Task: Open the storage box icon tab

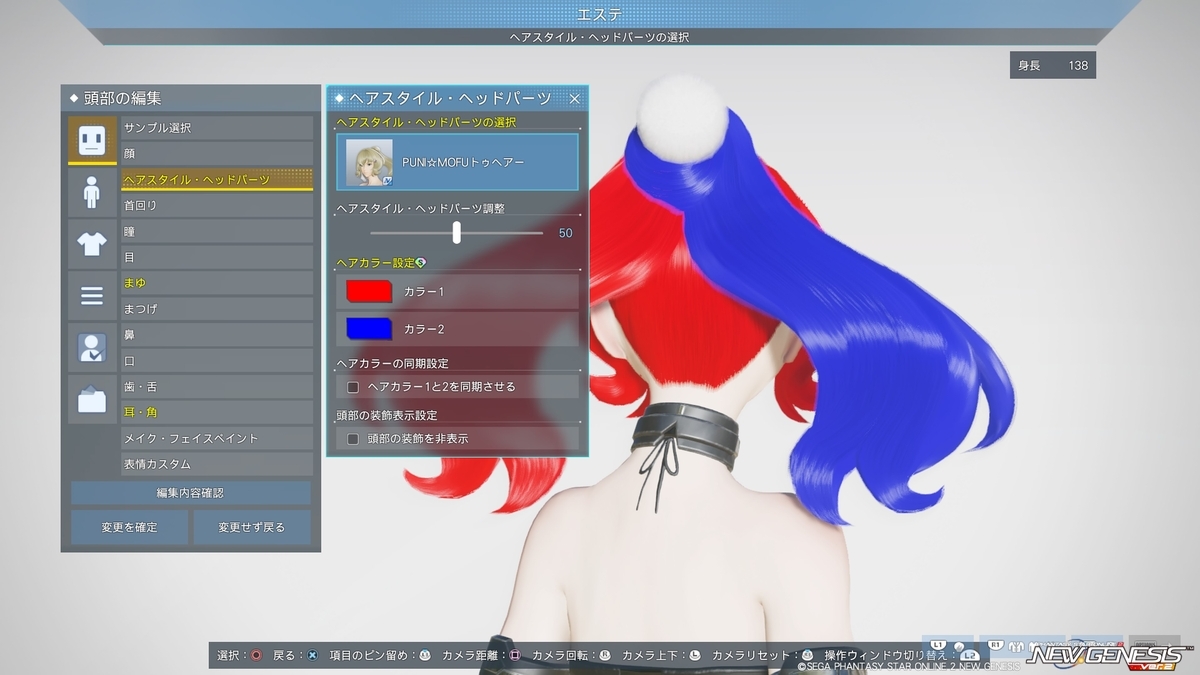Action: (92, 400)
